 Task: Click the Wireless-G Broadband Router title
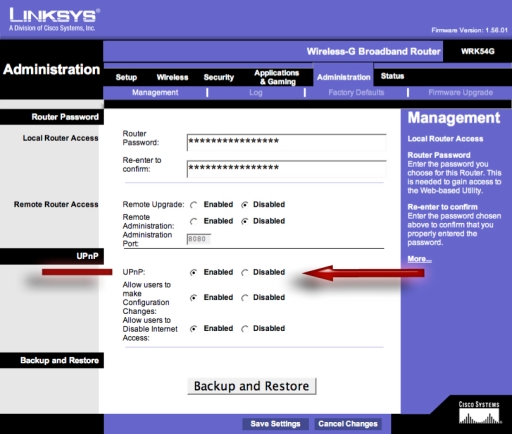[373, 51]
